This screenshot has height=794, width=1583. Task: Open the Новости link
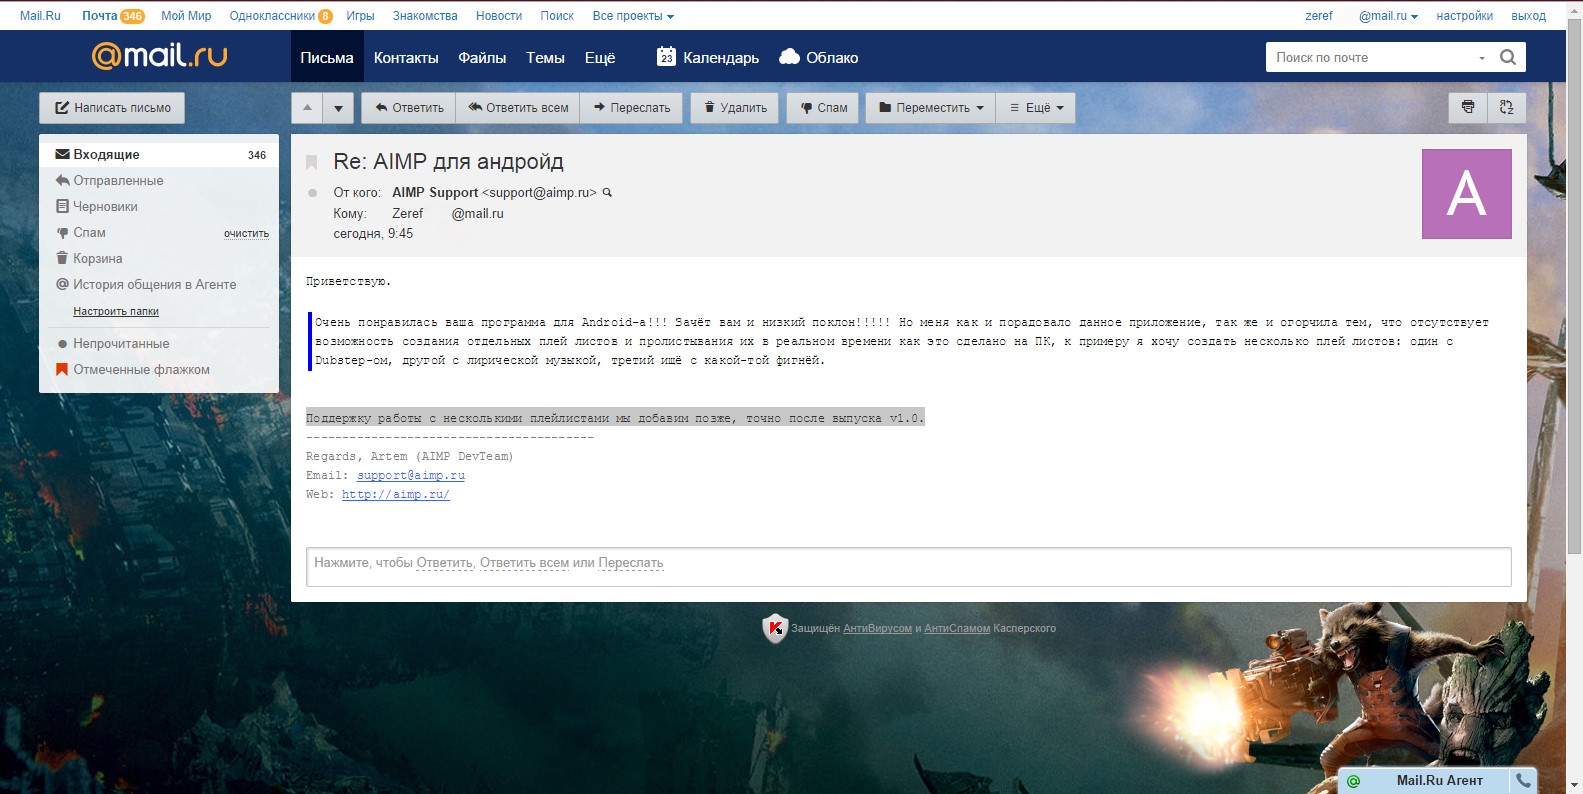(499, 16)
